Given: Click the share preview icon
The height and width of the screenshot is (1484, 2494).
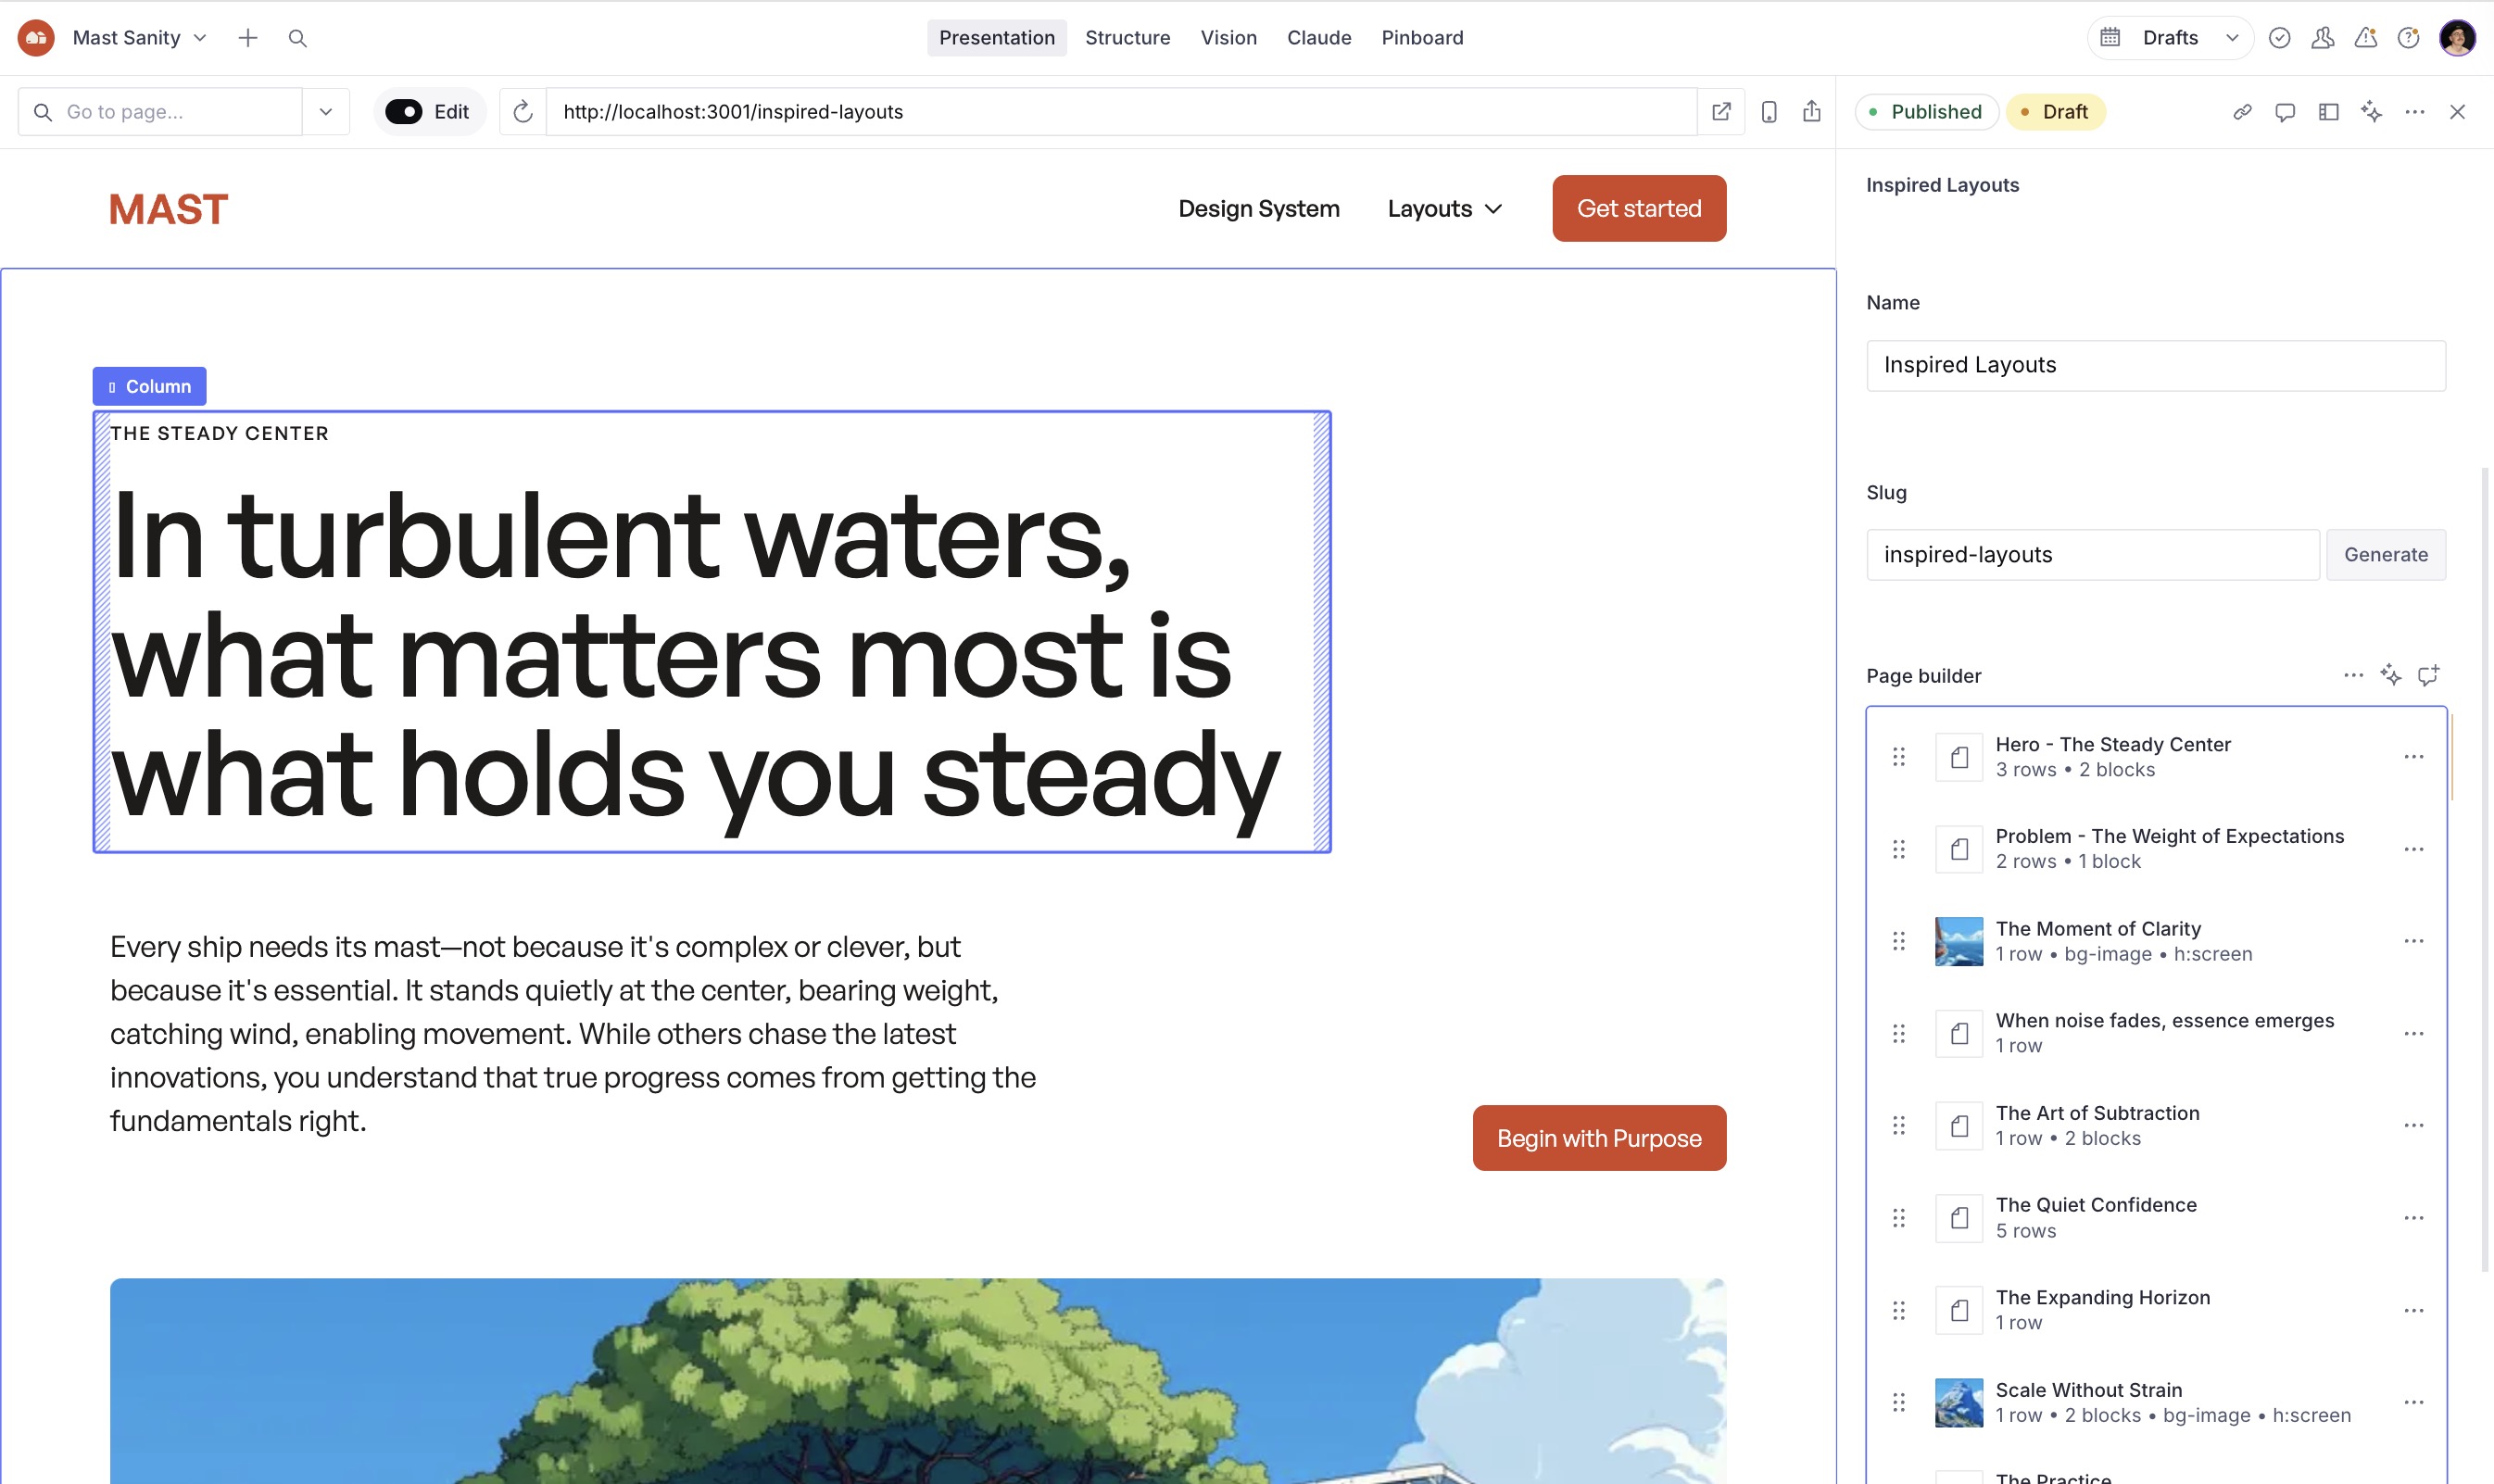Looking at the screenshot, I should [1812, 112].
